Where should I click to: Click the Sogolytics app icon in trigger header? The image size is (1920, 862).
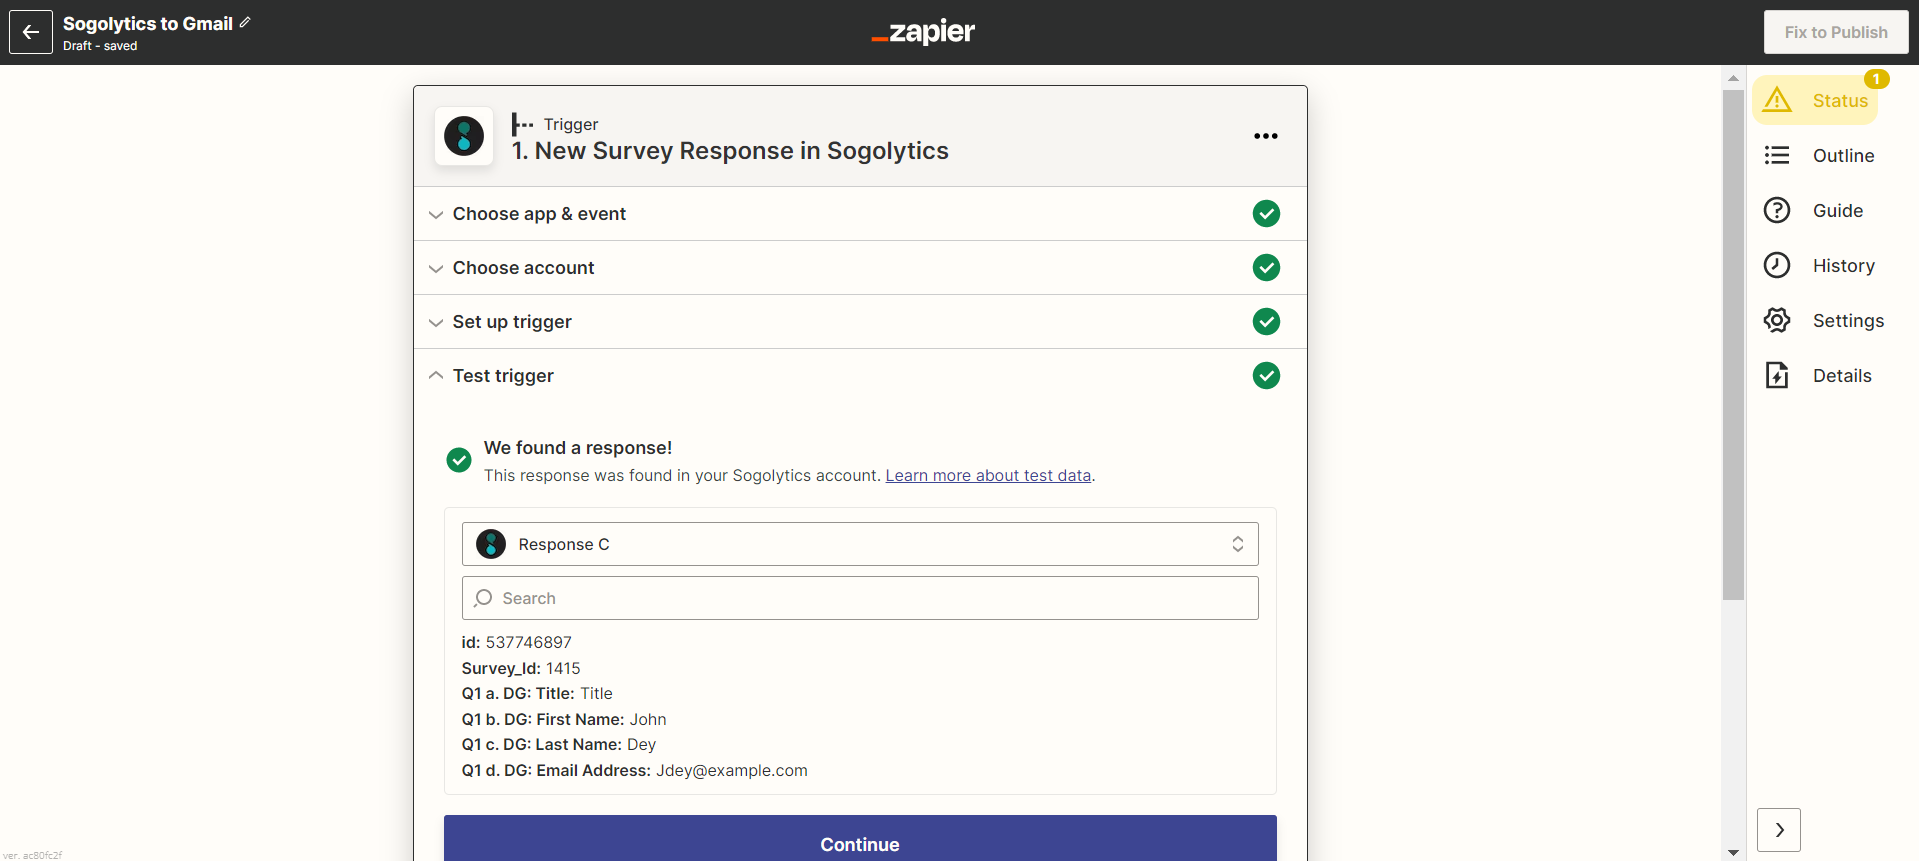pos(464,136)
